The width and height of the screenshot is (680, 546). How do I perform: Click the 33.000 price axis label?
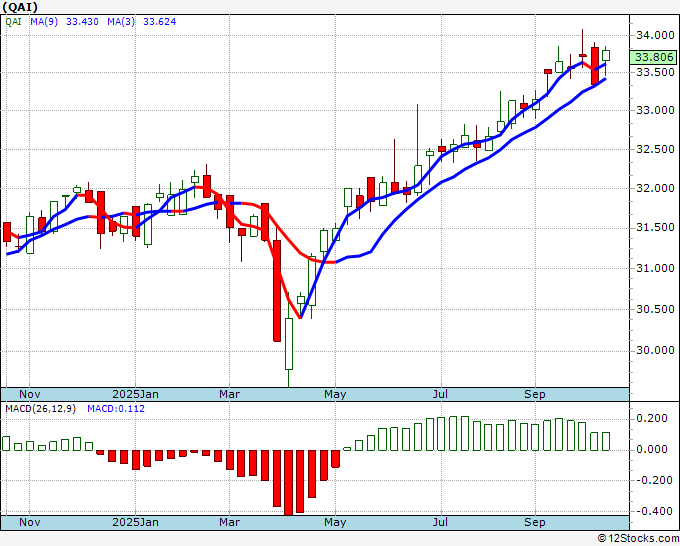(655, 110)
